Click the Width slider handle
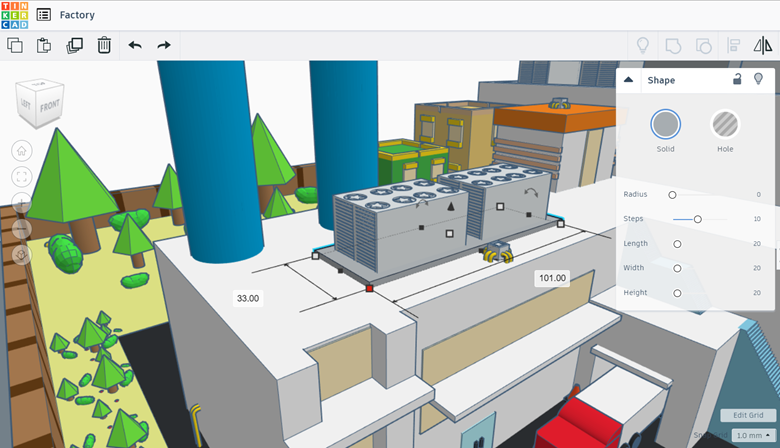The image size is (780, 448). [x=677, y=269]
